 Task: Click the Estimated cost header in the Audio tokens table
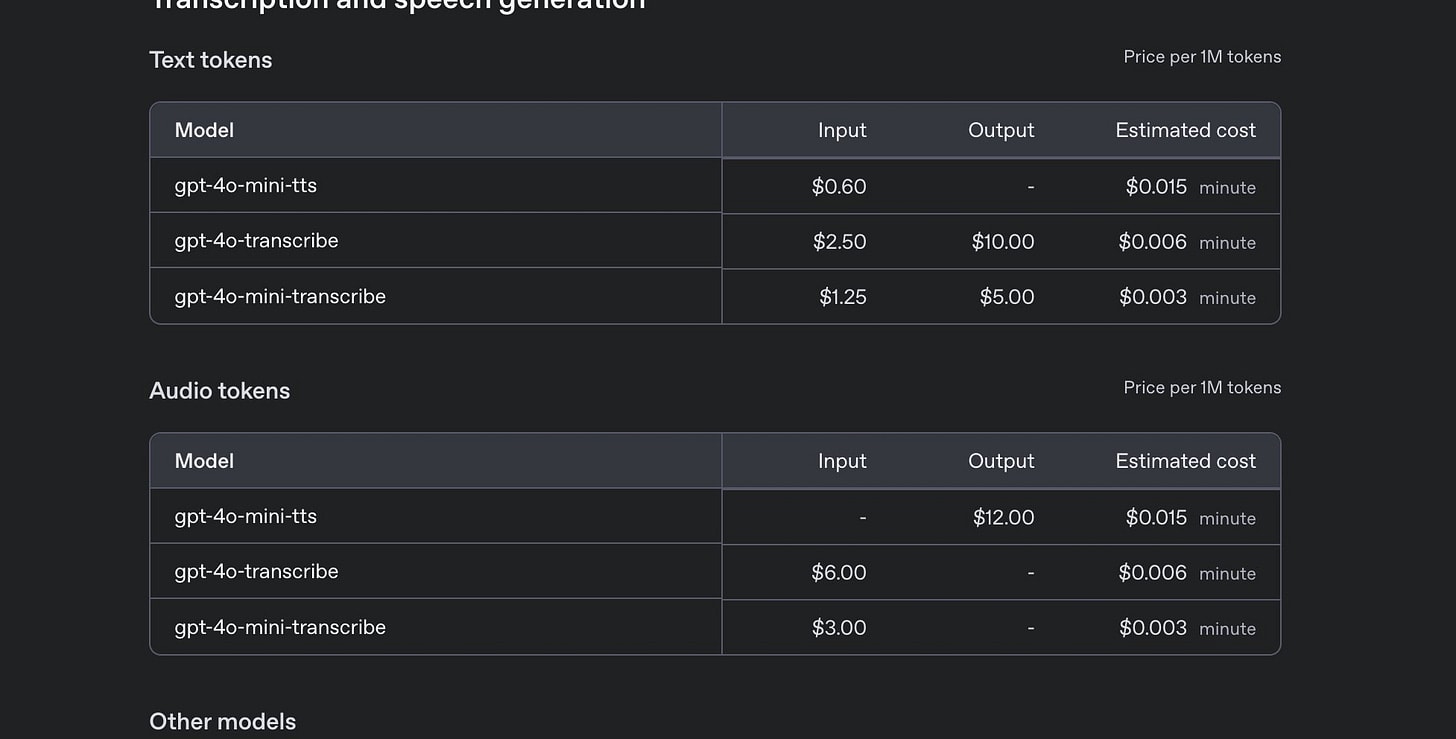pyautogui.click(x=1185, y=461)
